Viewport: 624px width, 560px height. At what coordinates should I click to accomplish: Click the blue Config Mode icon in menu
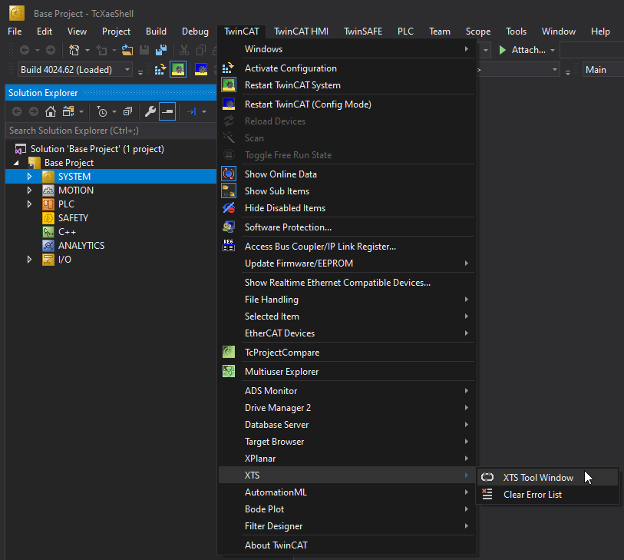[228, 104]
